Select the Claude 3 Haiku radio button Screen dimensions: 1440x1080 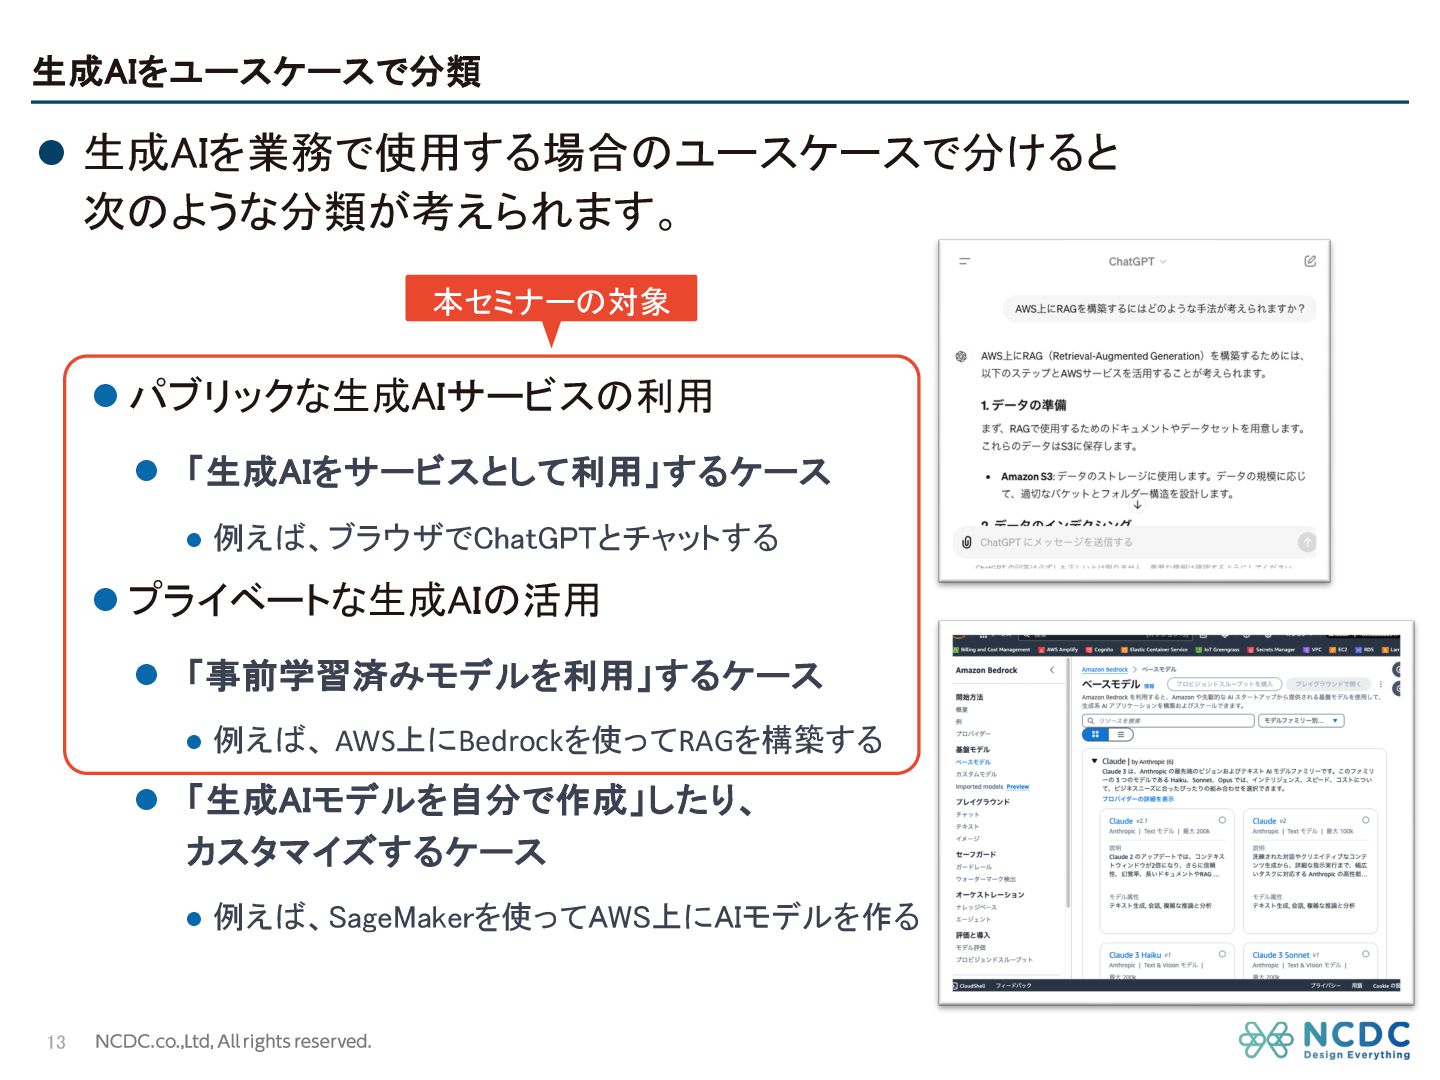click(x=1222, y=954)
